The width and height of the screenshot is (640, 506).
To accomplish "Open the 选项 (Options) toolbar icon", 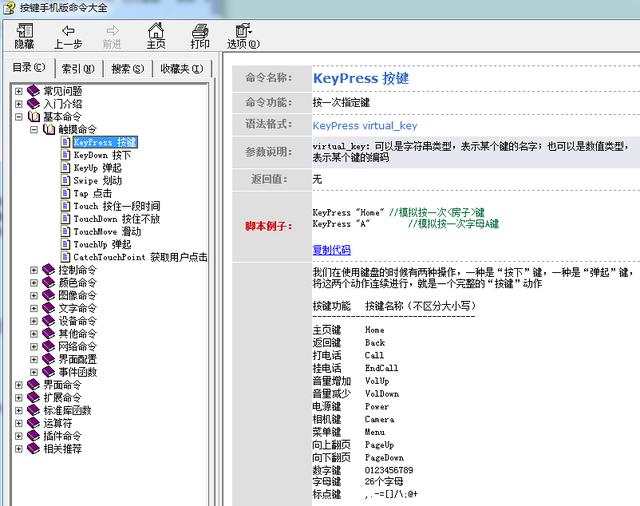I will point(244,31).
